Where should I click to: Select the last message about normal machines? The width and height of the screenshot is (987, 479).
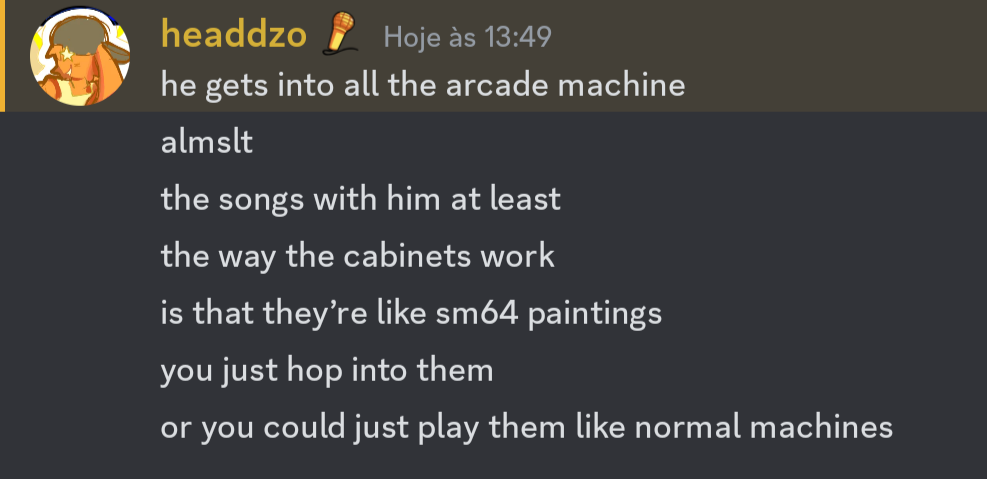click(527, 427)
